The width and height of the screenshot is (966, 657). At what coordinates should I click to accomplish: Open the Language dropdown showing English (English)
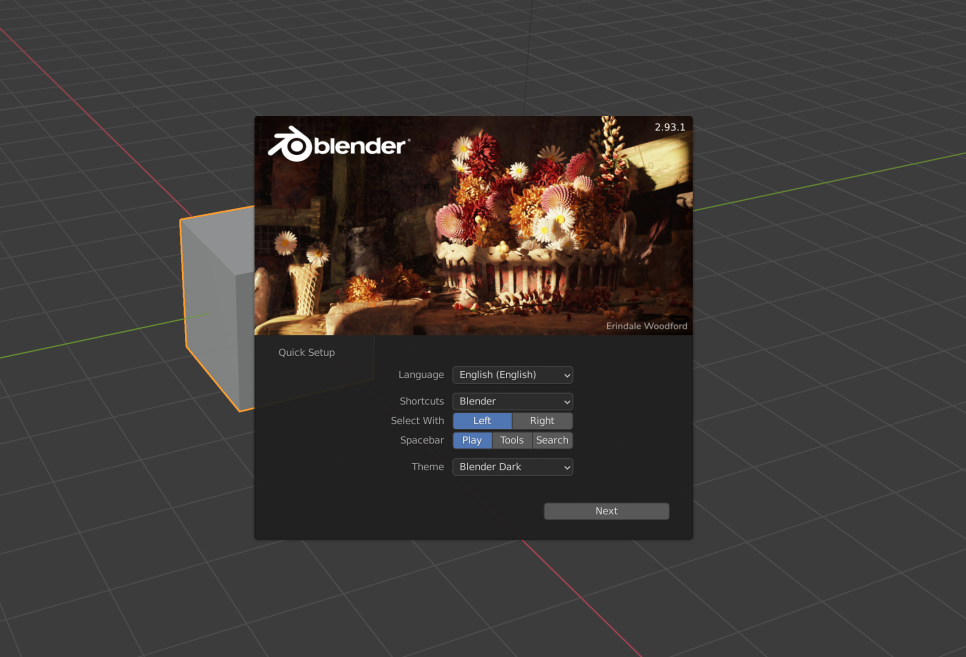point(513,375)
